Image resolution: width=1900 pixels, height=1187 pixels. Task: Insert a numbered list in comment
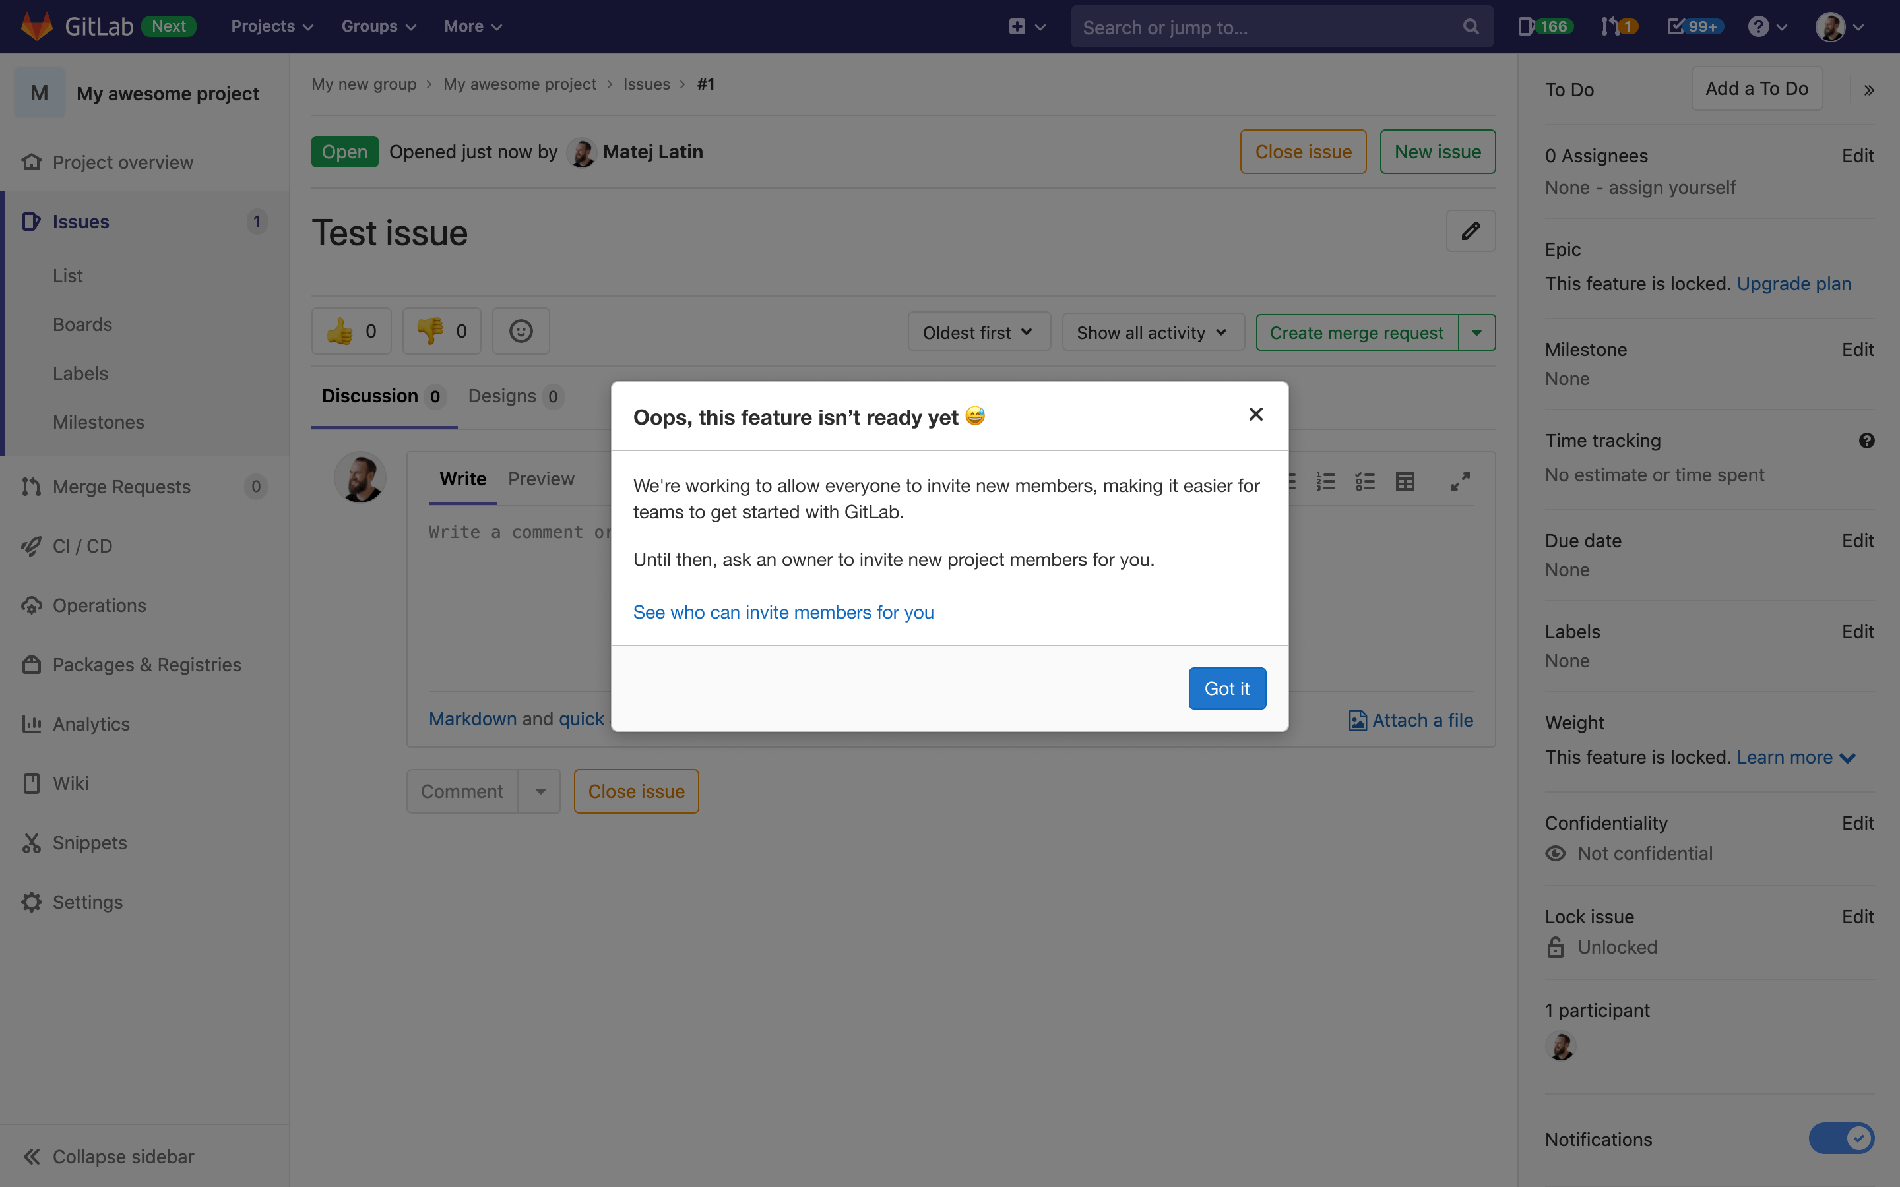click(1326, 481)
